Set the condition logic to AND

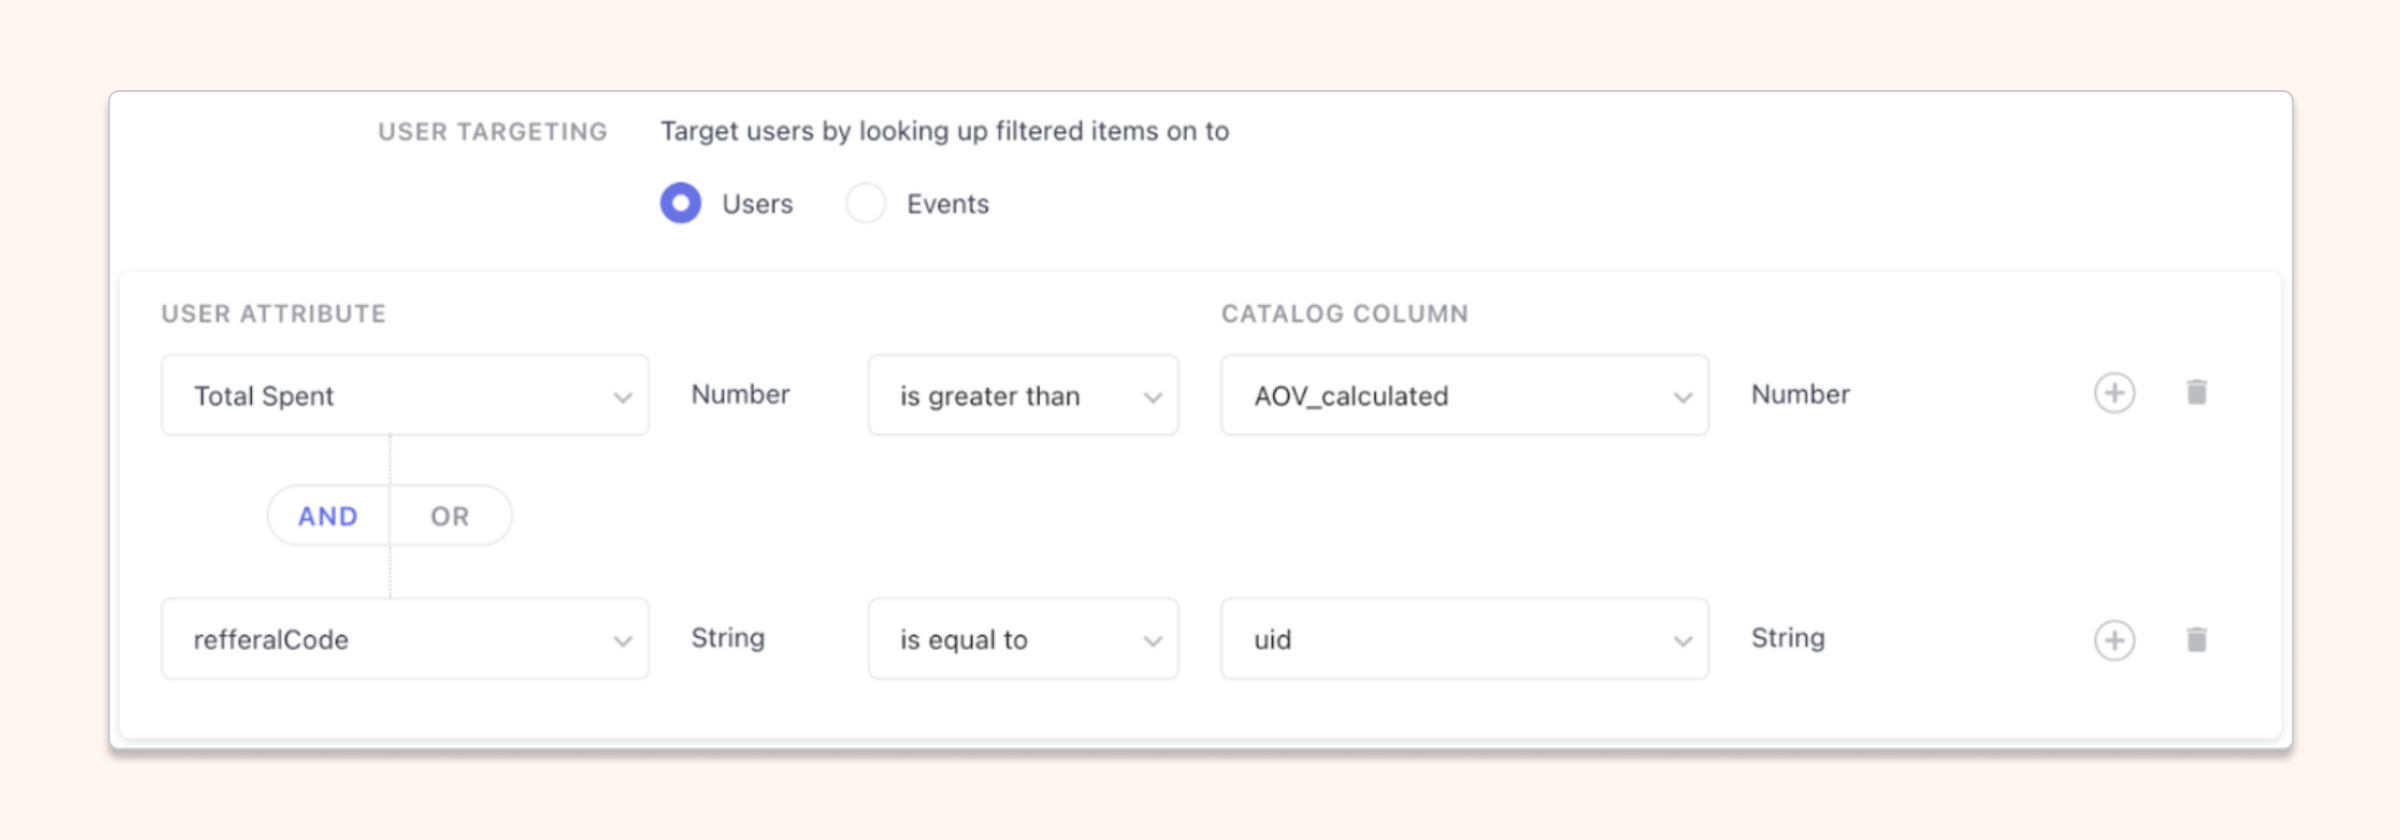coord(328,516)
